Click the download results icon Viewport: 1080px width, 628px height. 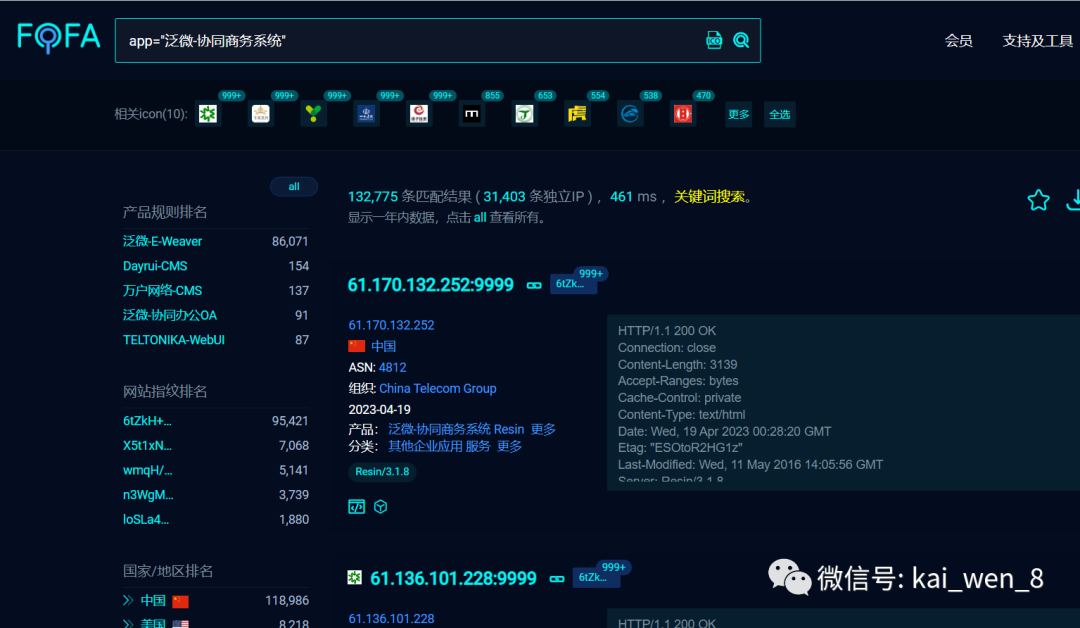(x=1073, y=200)
